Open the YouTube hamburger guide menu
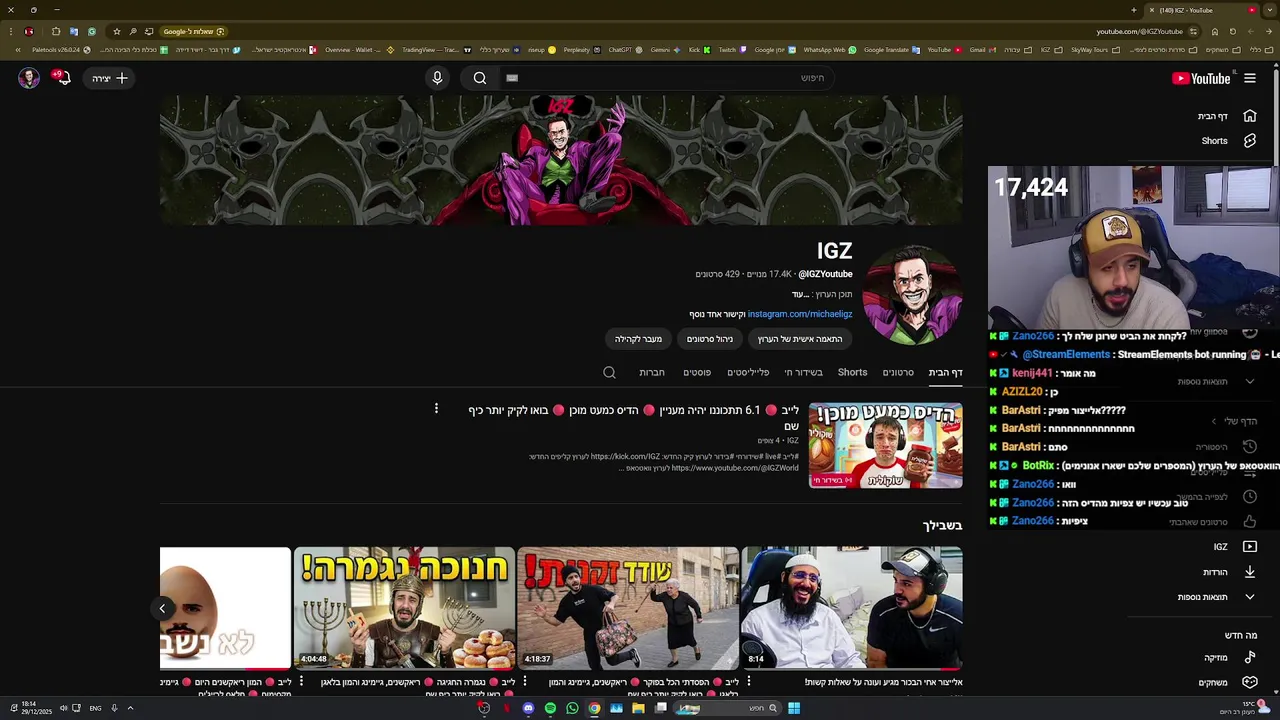Image resolution: width=1280 pixels, height=720 pixels. point(1250,78)
